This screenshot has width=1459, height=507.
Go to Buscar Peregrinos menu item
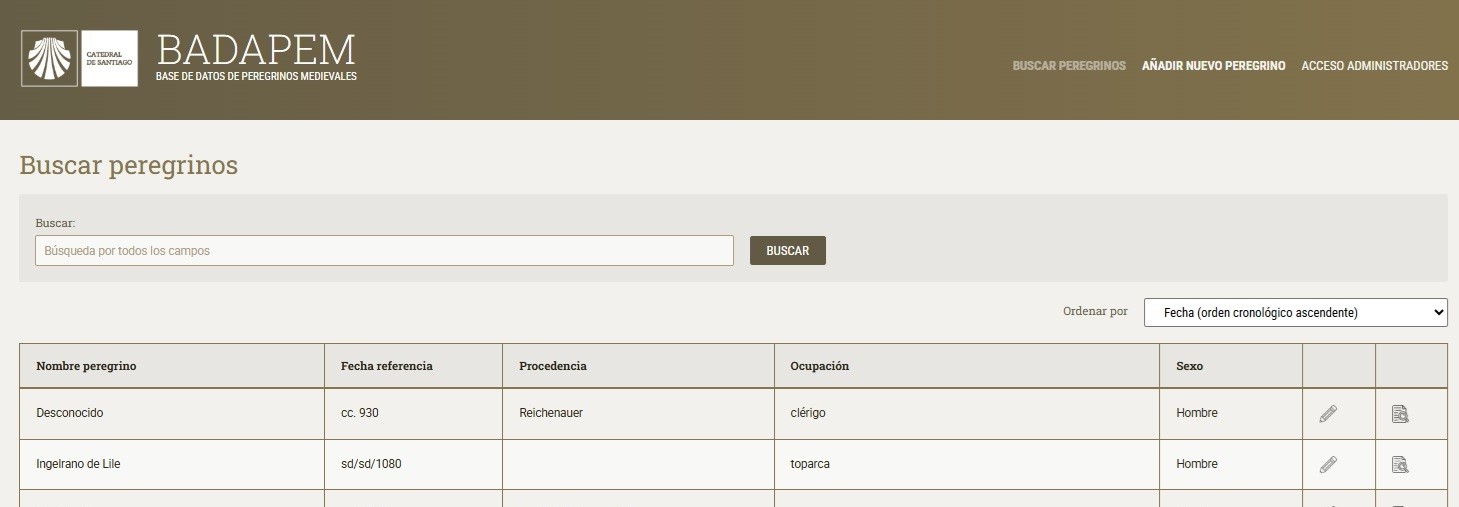pyautogui.click(x=1069, y=66)
